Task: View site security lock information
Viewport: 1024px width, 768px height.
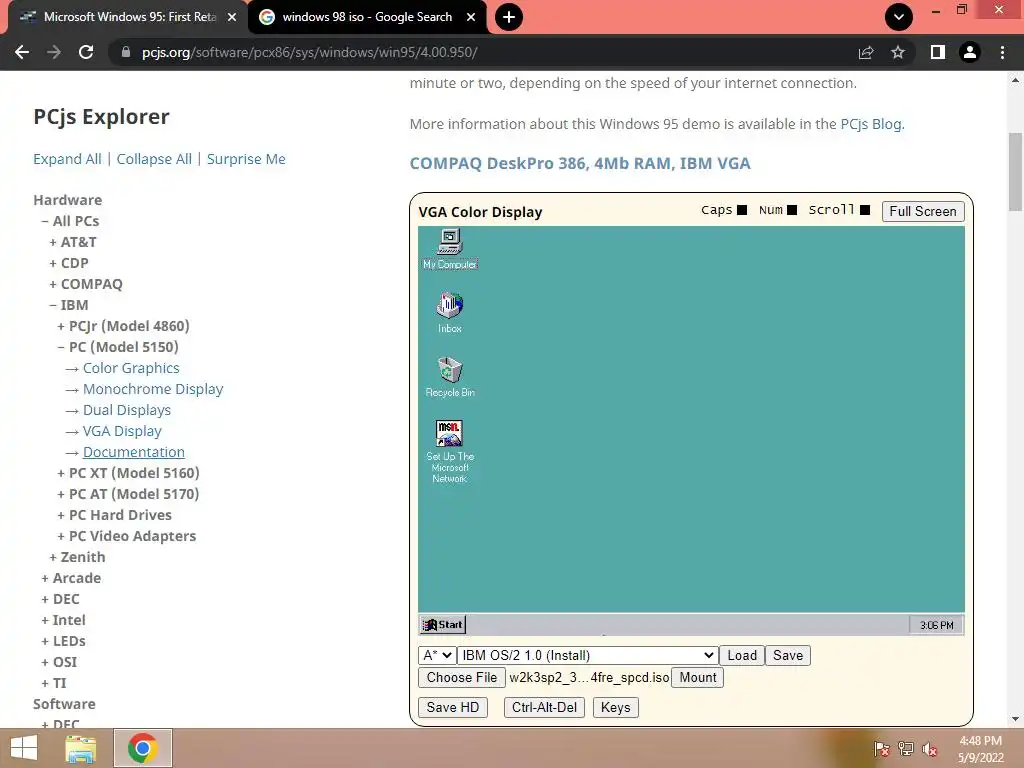Action: (125, 52)
